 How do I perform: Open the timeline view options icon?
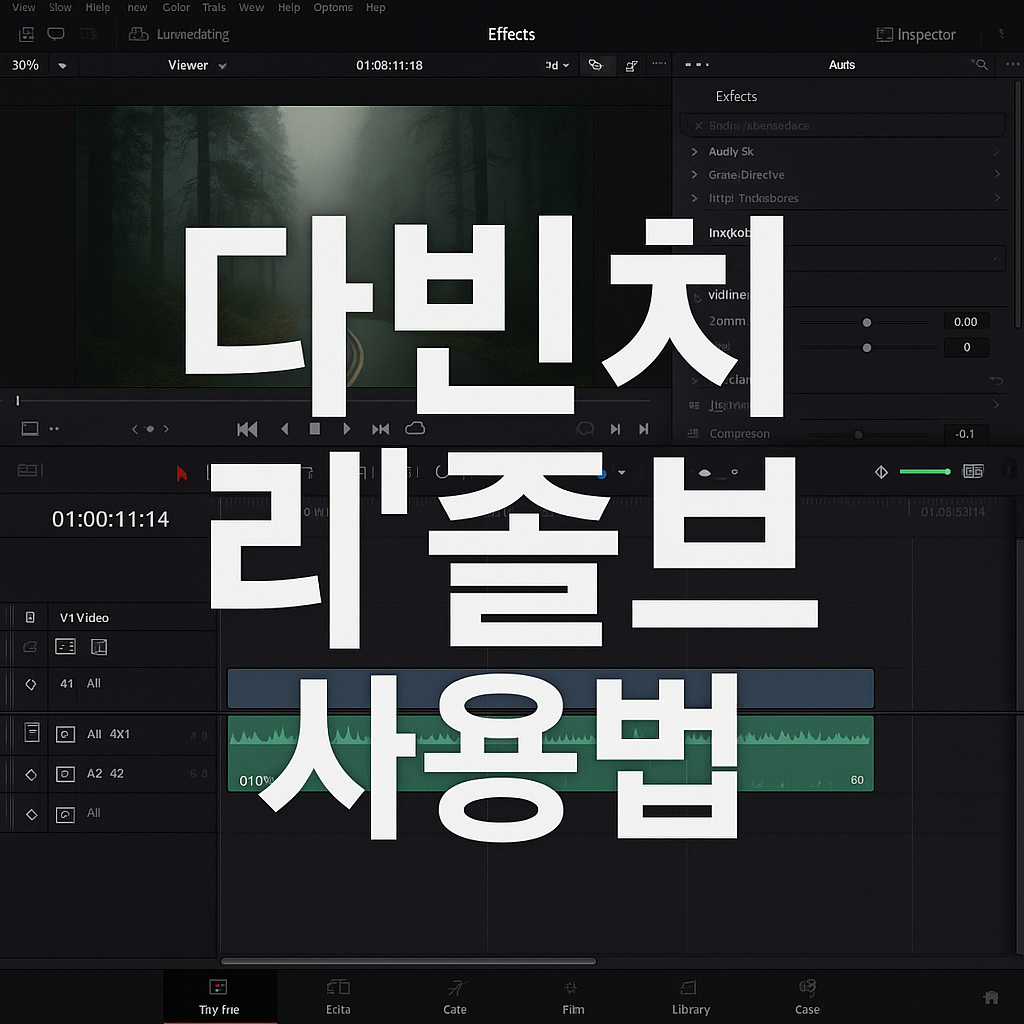27,470
